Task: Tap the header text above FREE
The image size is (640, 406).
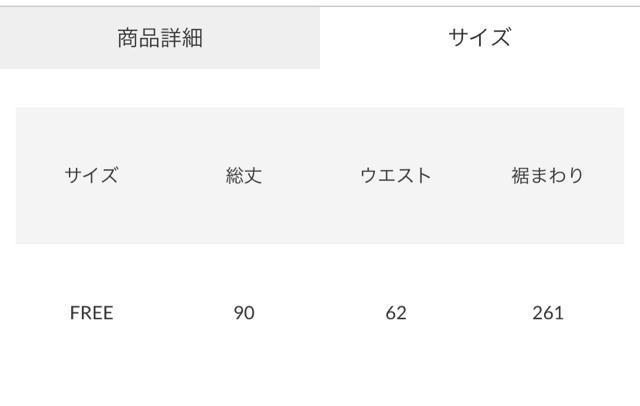Action: [92, 176]
